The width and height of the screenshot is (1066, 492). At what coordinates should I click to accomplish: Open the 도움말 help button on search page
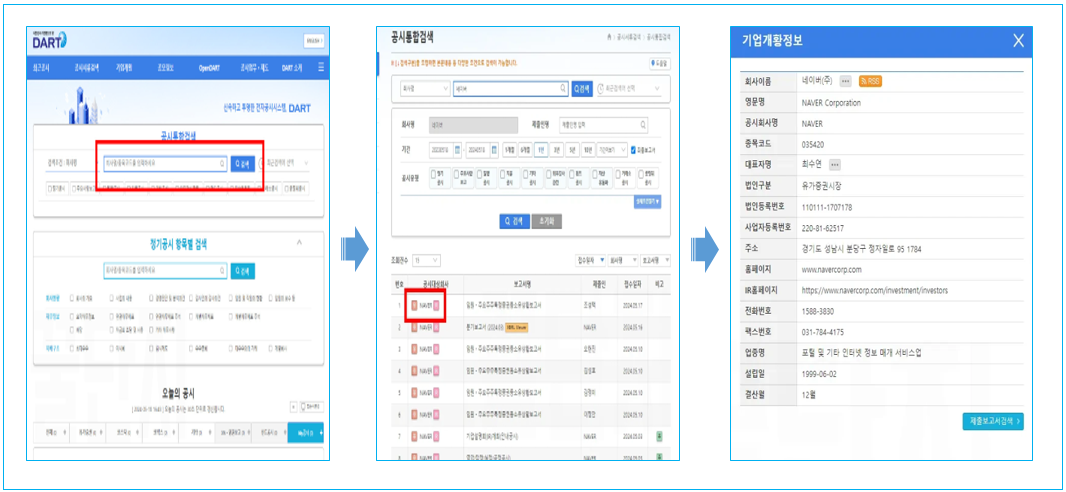(x=659, y=63)
